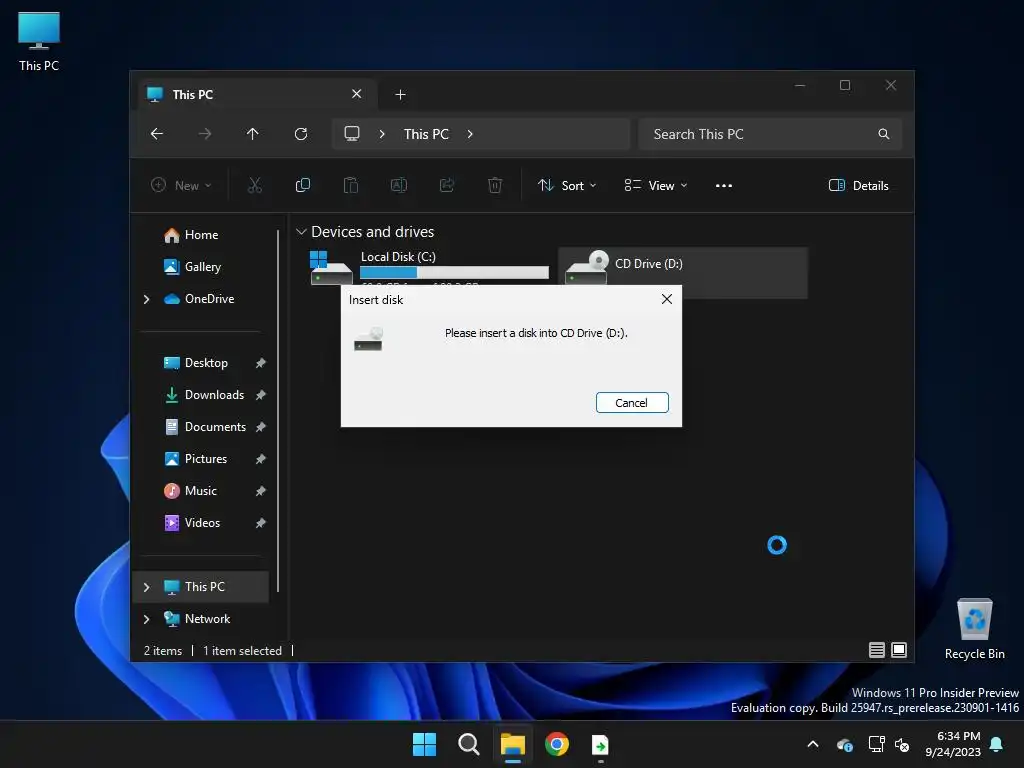Image resolution: width=1024 pixels, height=768 pixels.
Task: Open Gallery in the sidebar
Action: click(202, 266)
